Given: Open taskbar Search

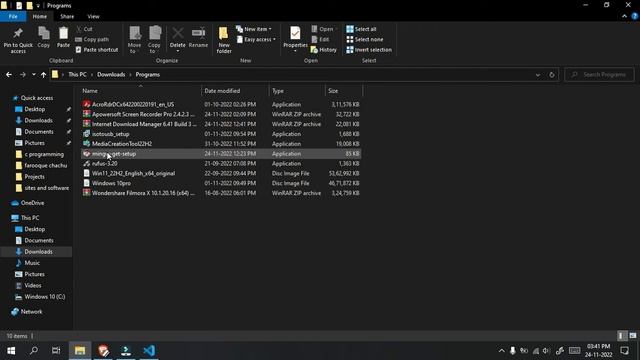Looking at the screenshot, I should pyautogui.click(x=34, y=351).
